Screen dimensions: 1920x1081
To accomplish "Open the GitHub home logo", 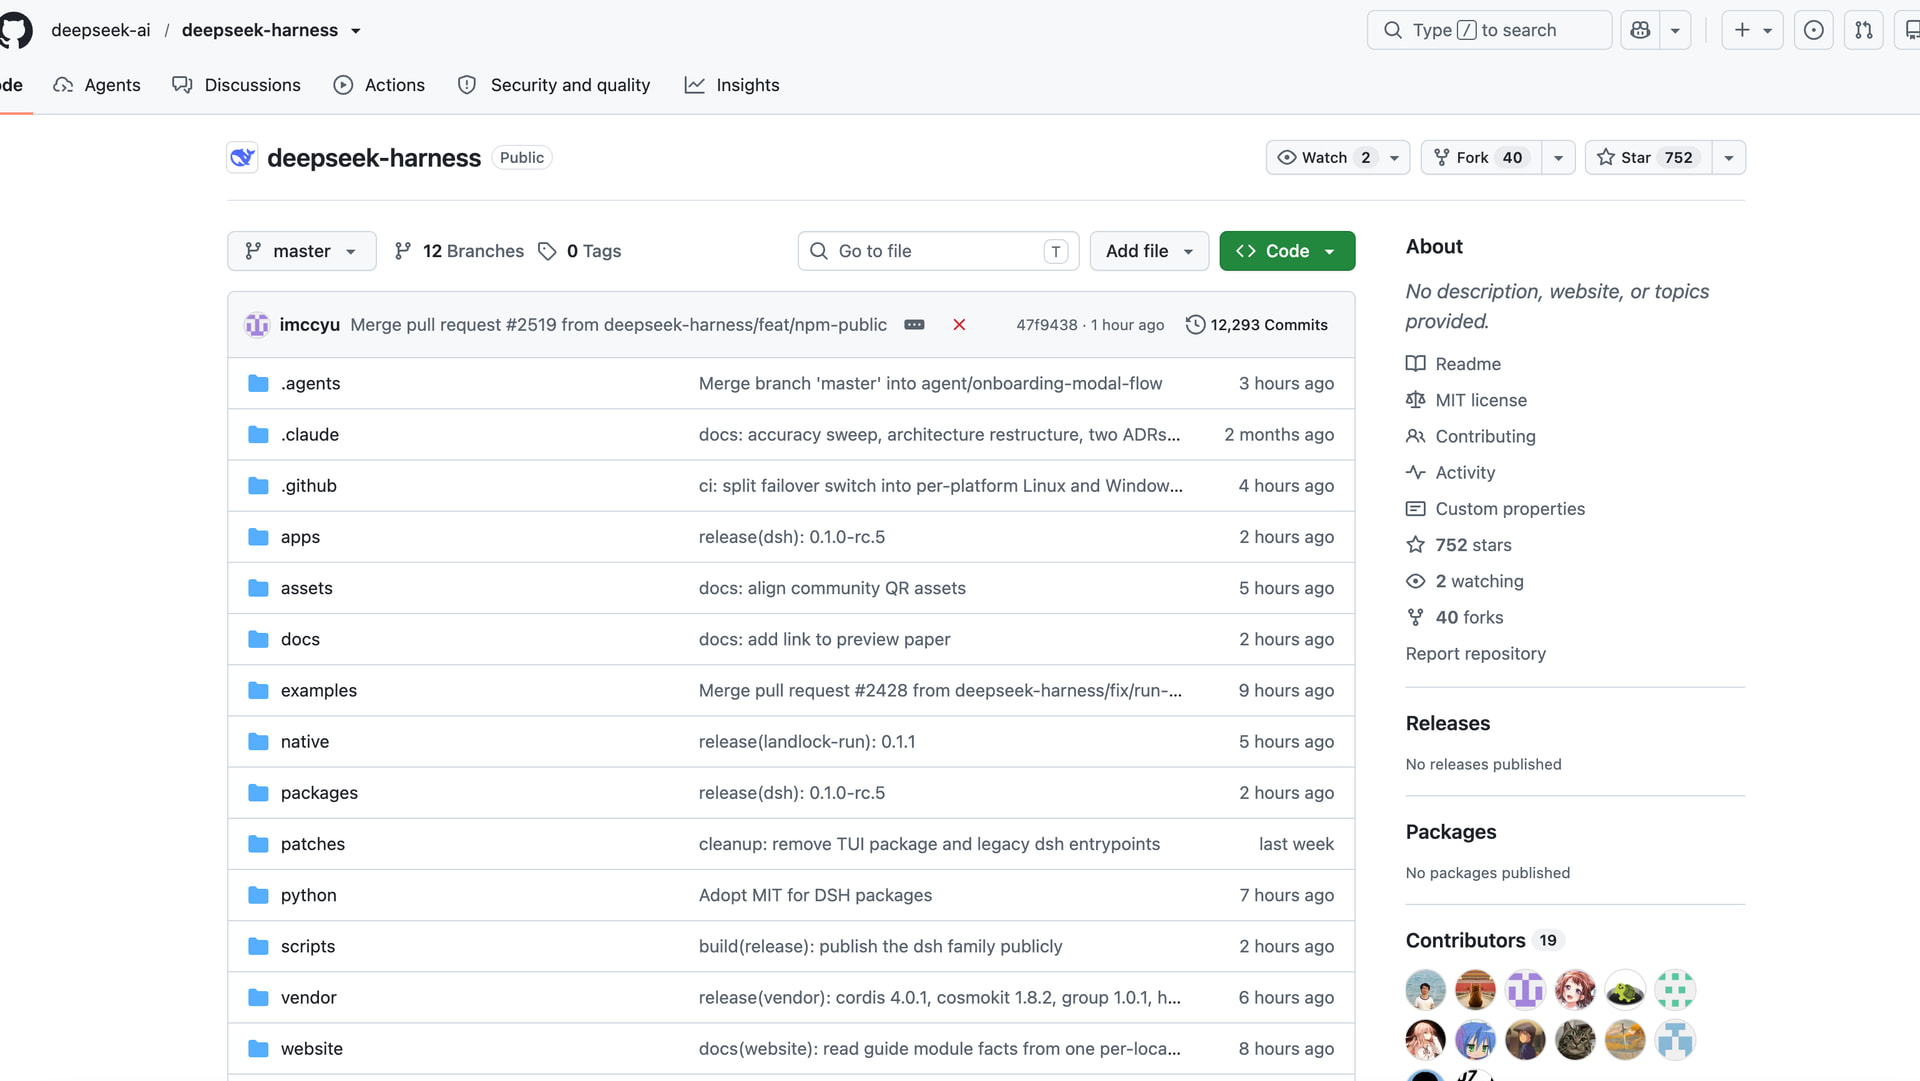I will tap(15, 30).
